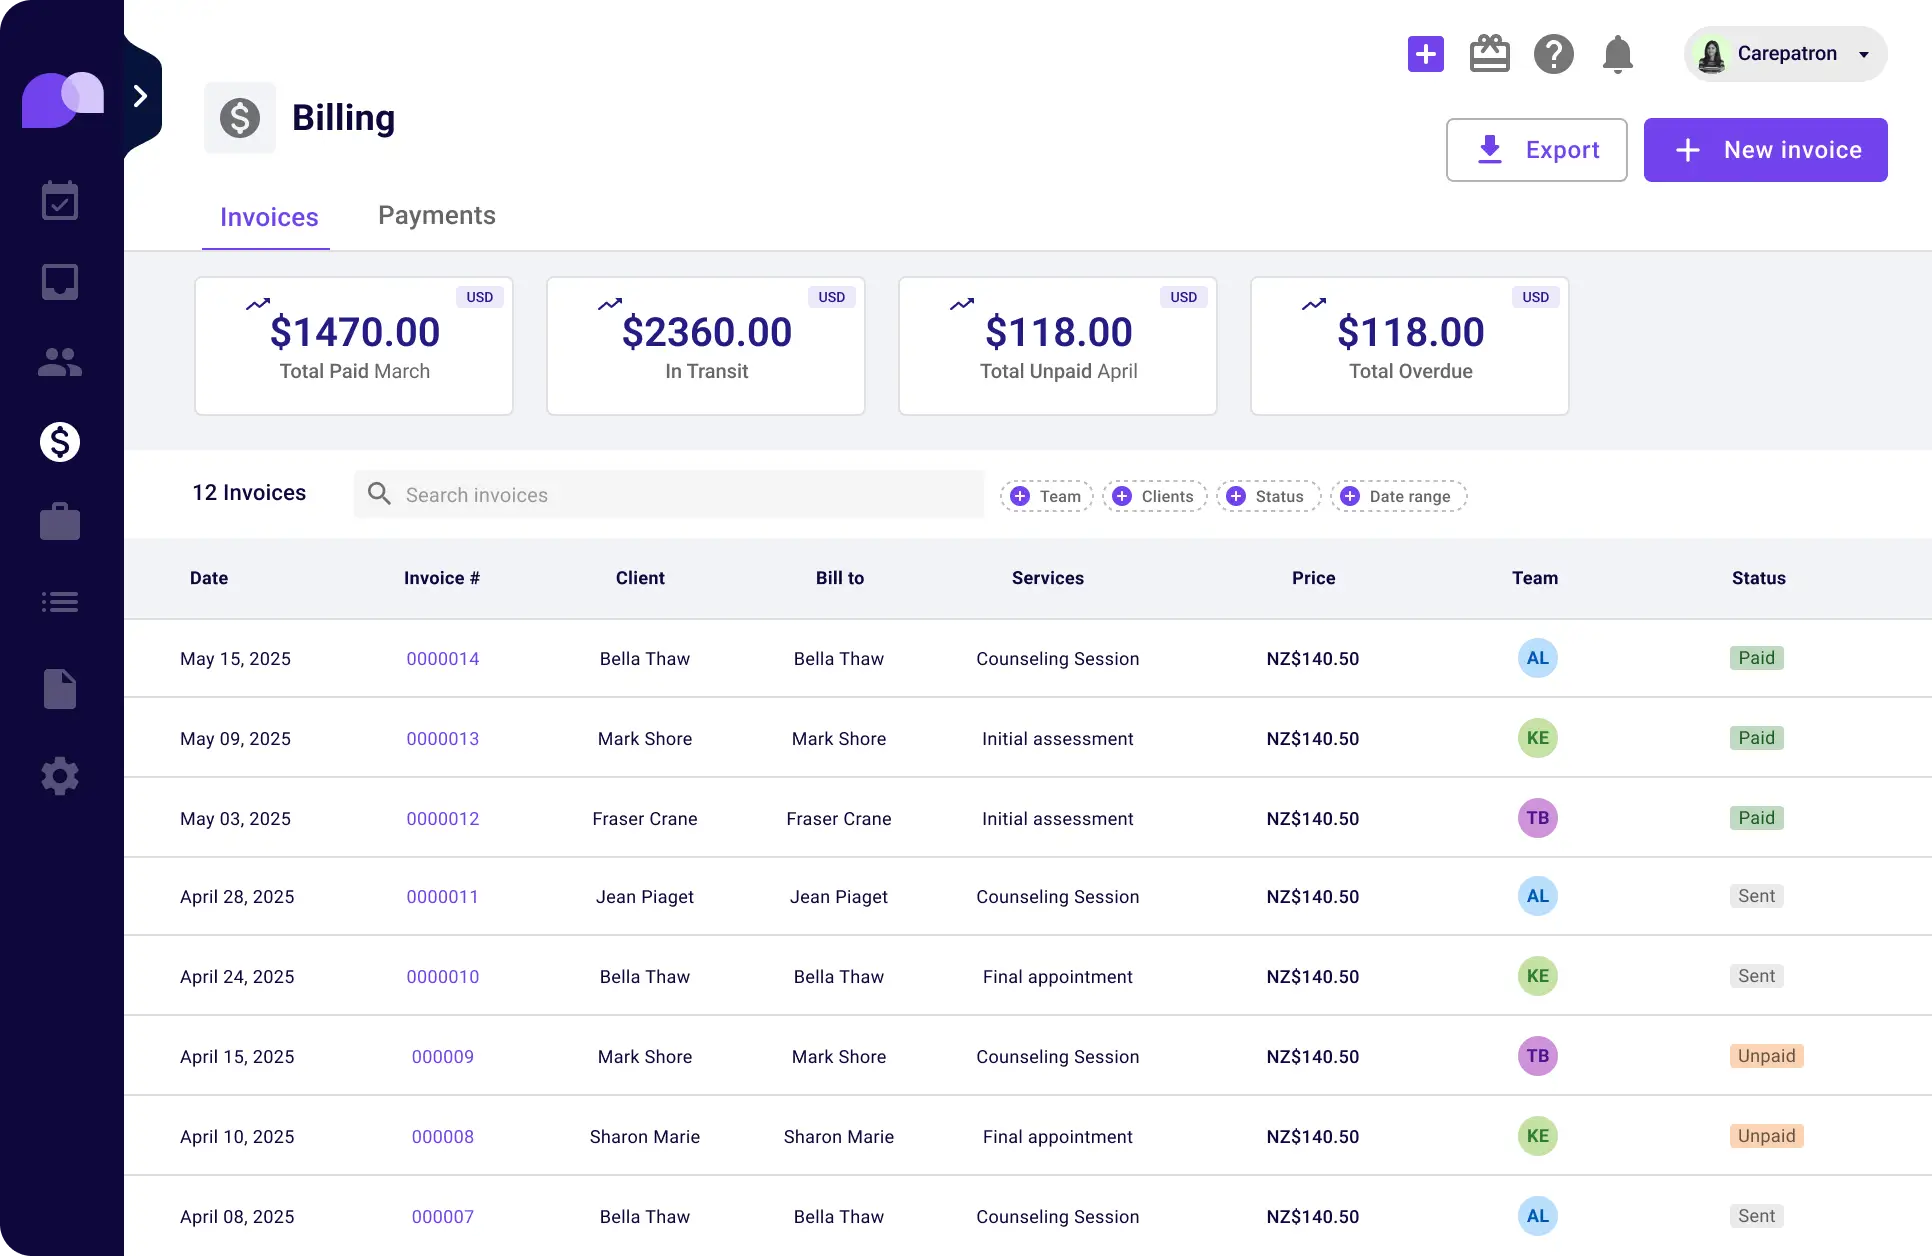
Task: Select the Invoices tab
Action: pyautogui.click(x=268, y=217)
